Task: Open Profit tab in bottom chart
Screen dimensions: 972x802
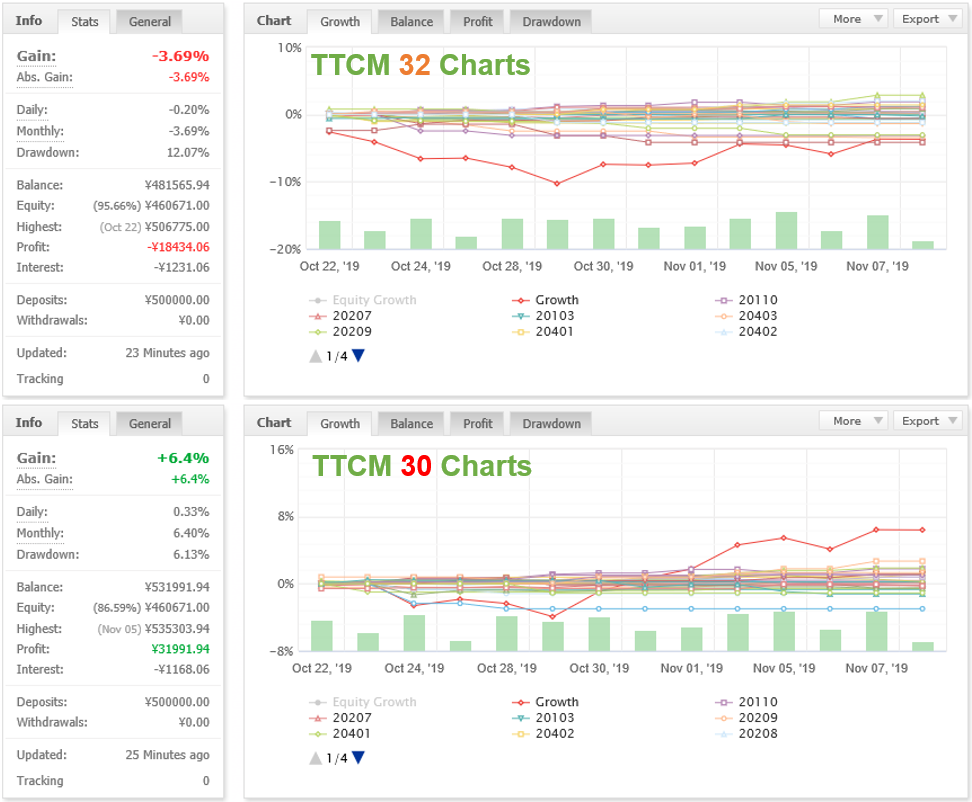Action: [x=477, y=424]
